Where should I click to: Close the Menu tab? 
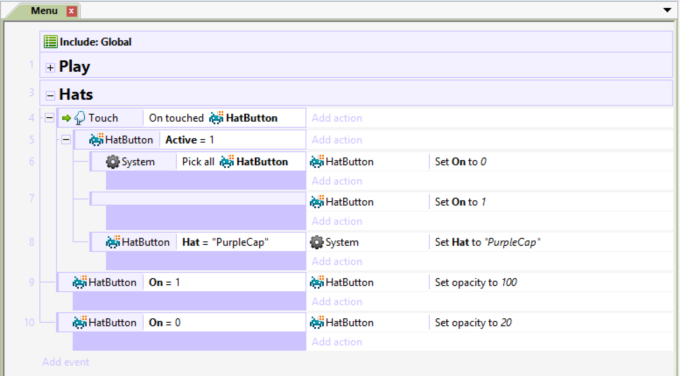(x=72, y=11)
